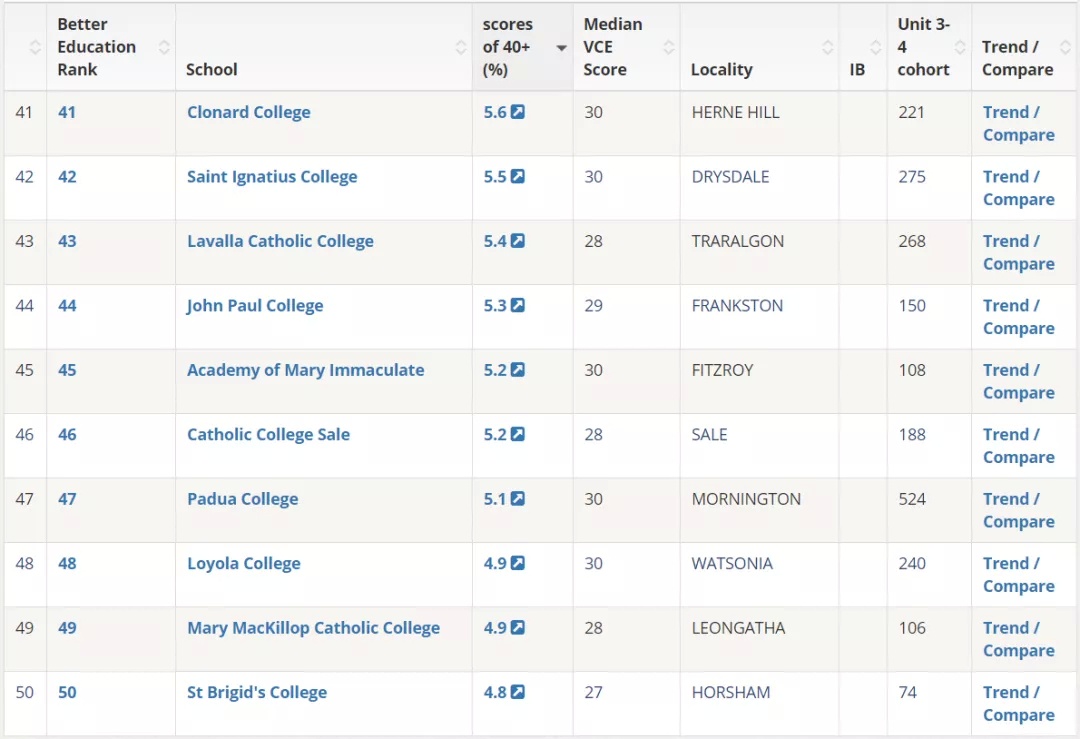
Task: Sort table by Unit 3-4 cohort
Action: [959, 47]
